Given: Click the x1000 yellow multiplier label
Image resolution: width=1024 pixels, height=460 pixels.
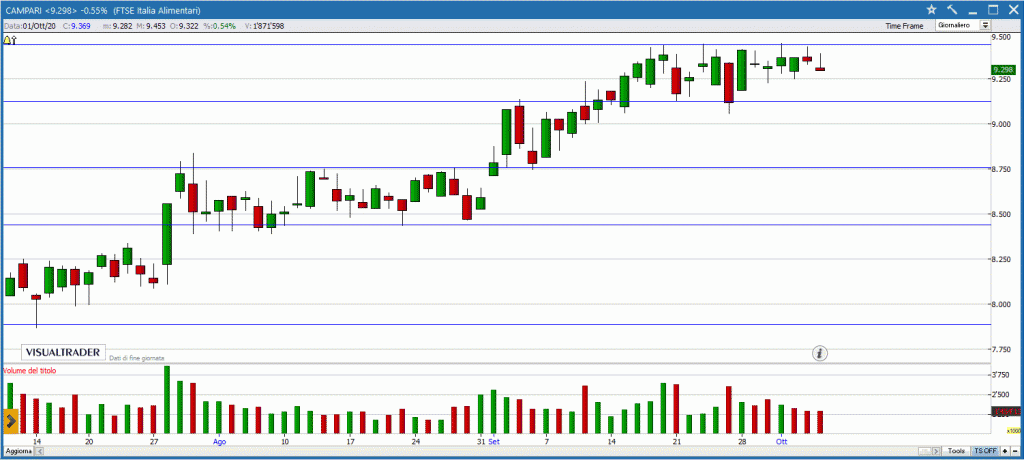Looking at the screenshot, I should (1013, 431).
